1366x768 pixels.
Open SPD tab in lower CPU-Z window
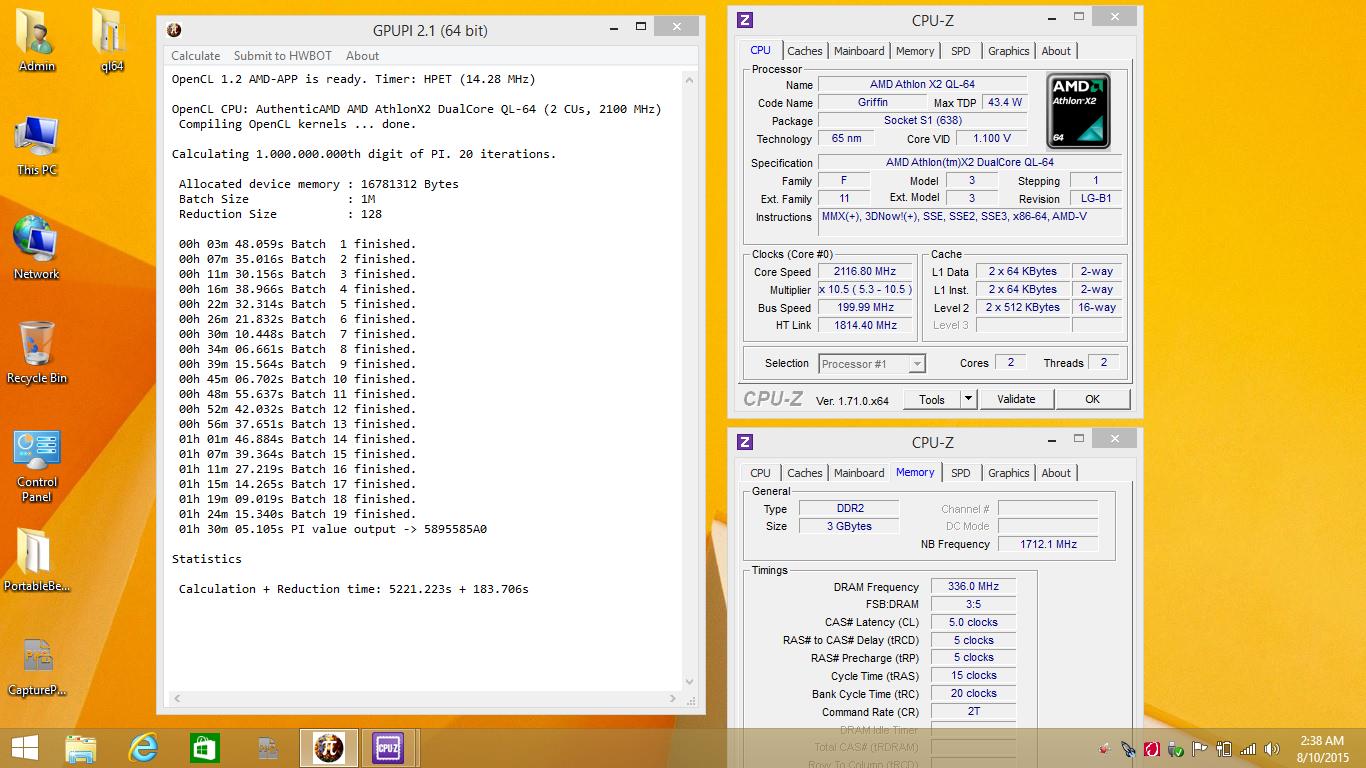coord(960,473)
